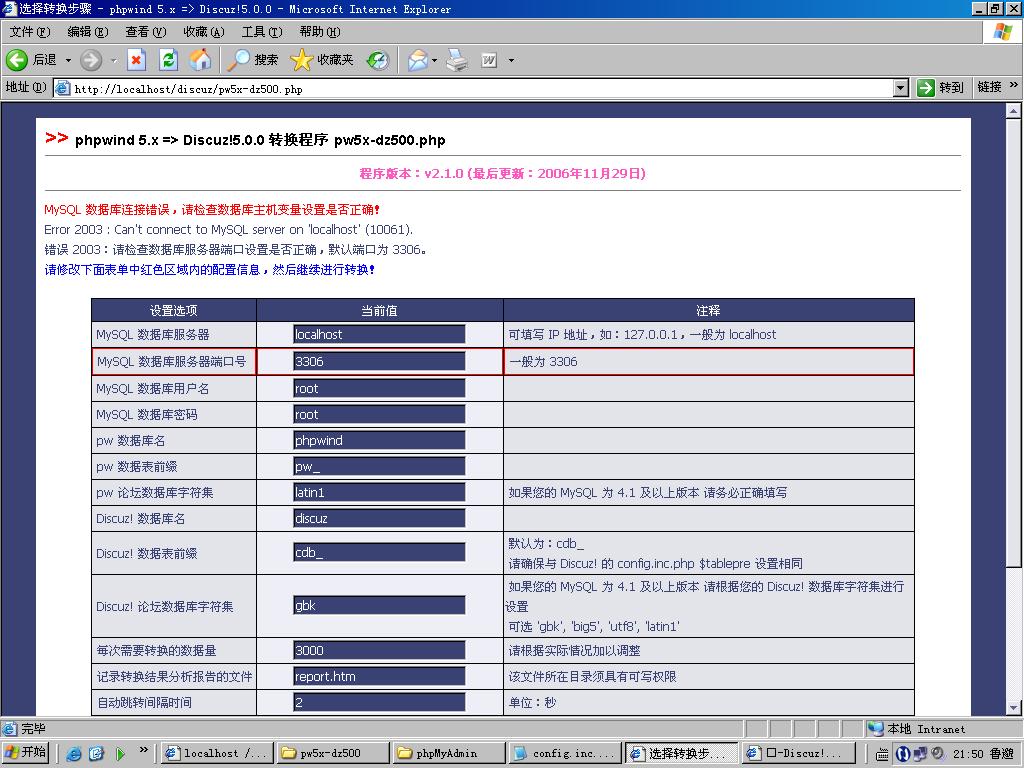Open the 文件 menu
1024x768 pixels.
(30, 31)
